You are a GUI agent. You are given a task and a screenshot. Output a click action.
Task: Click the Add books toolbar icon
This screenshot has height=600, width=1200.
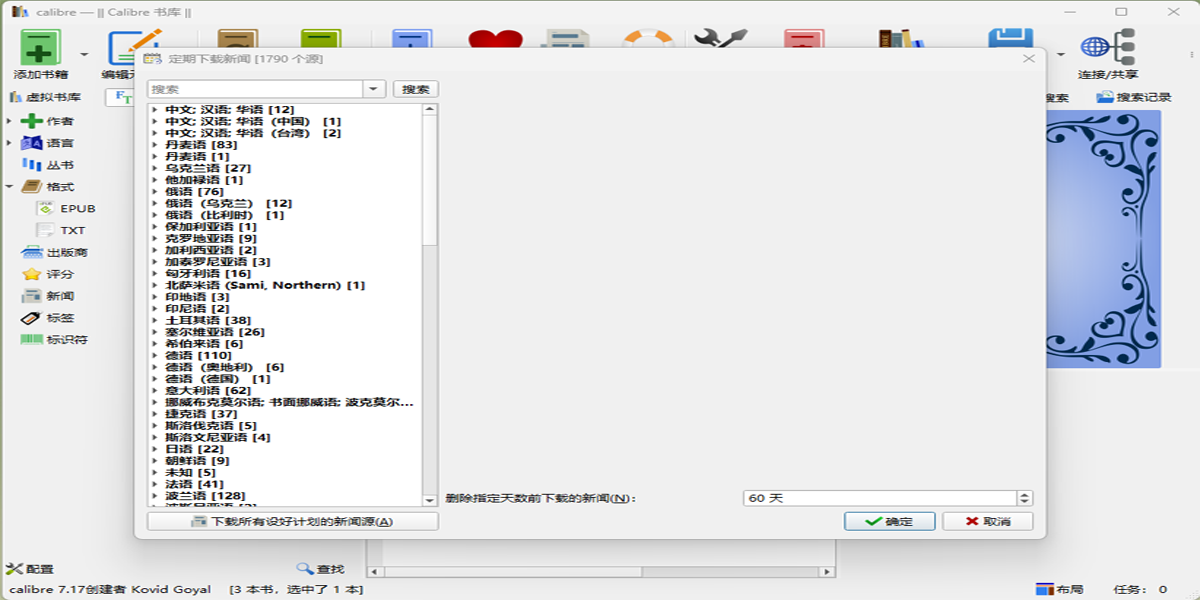pyautogui.click(x=41, y=47)
